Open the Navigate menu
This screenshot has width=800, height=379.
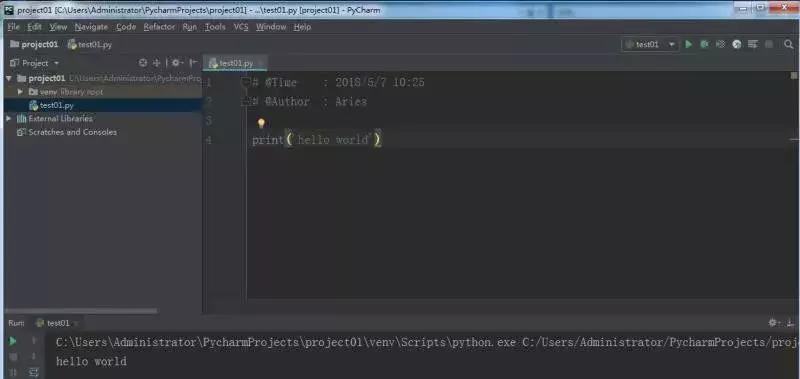tap(91, 27)
